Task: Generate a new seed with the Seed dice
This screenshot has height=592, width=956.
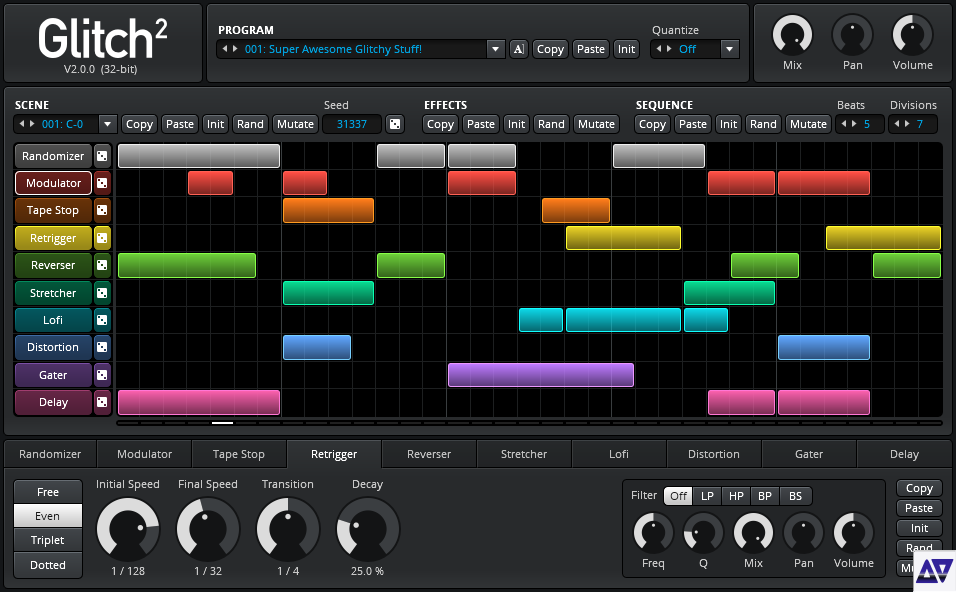Action: tap(394, 124)
